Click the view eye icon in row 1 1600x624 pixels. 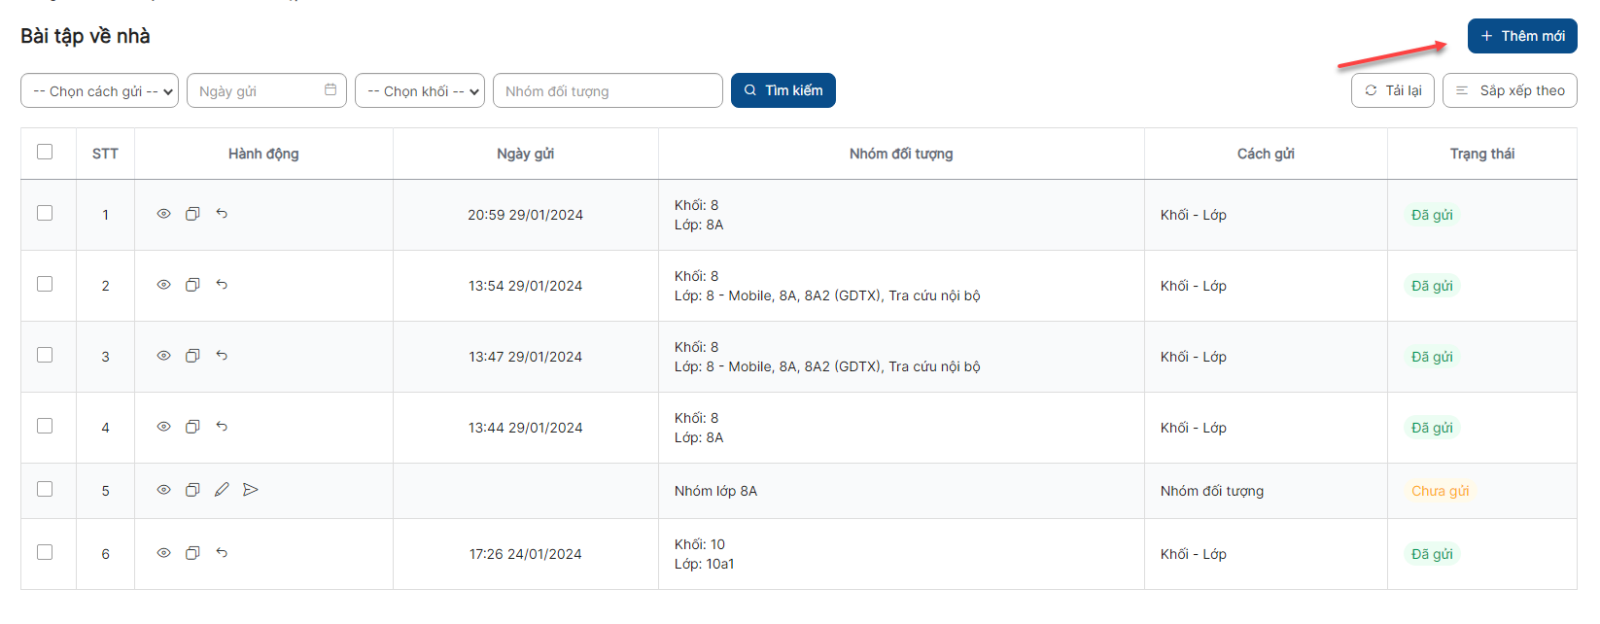click(x=164, y=214)
